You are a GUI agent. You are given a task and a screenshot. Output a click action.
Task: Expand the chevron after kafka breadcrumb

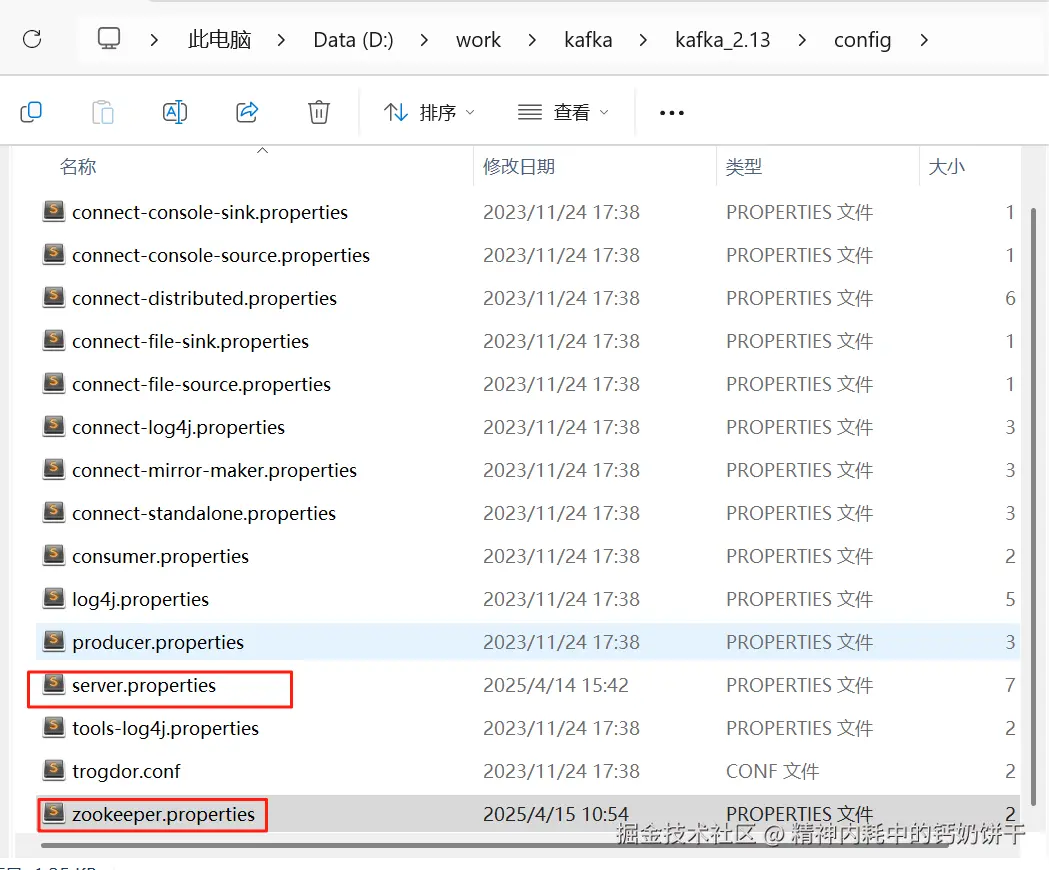(x=643, y=40)
